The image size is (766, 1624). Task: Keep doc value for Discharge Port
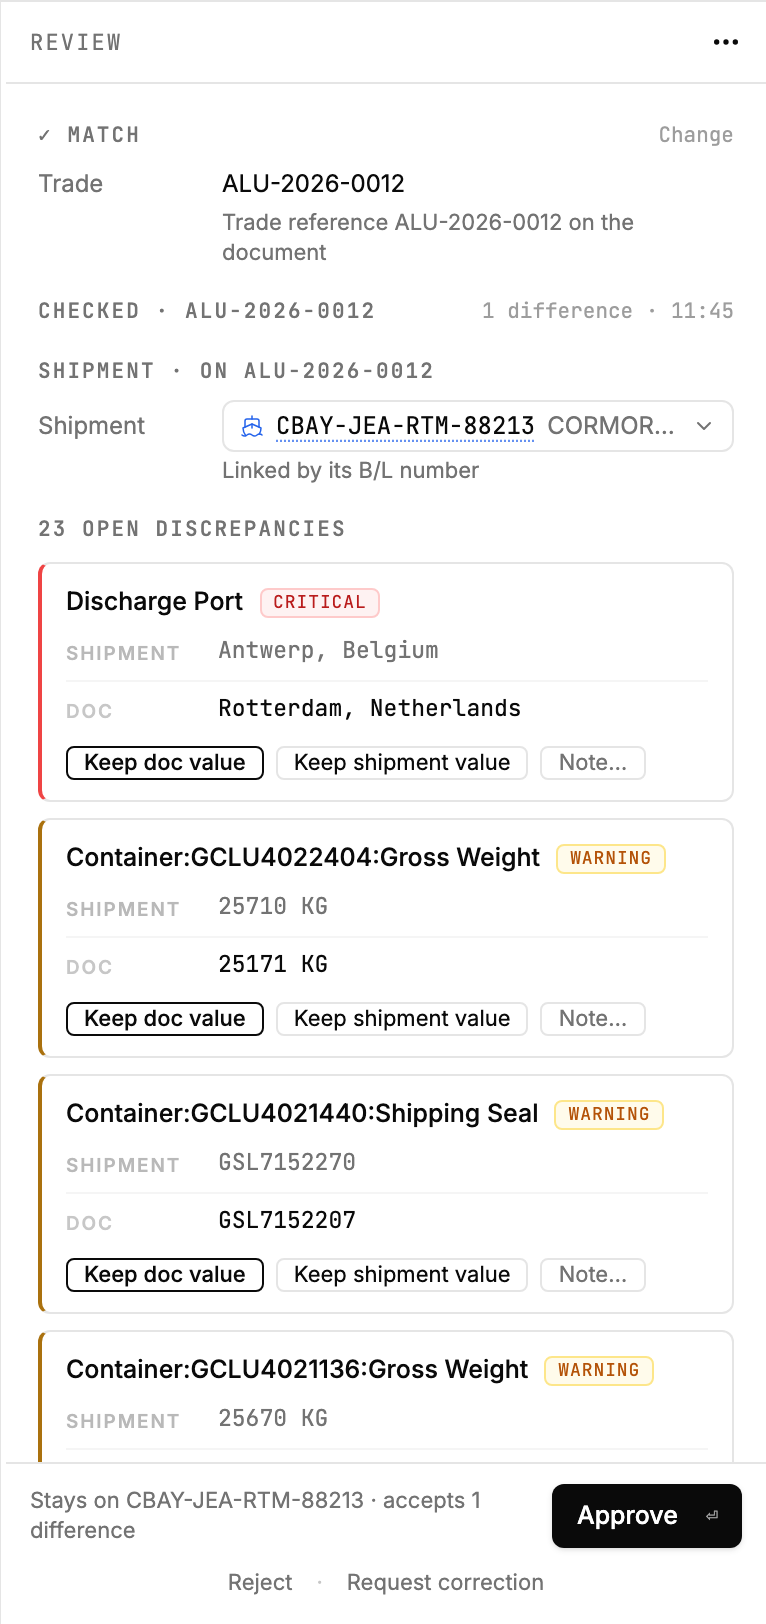[165, 763]
